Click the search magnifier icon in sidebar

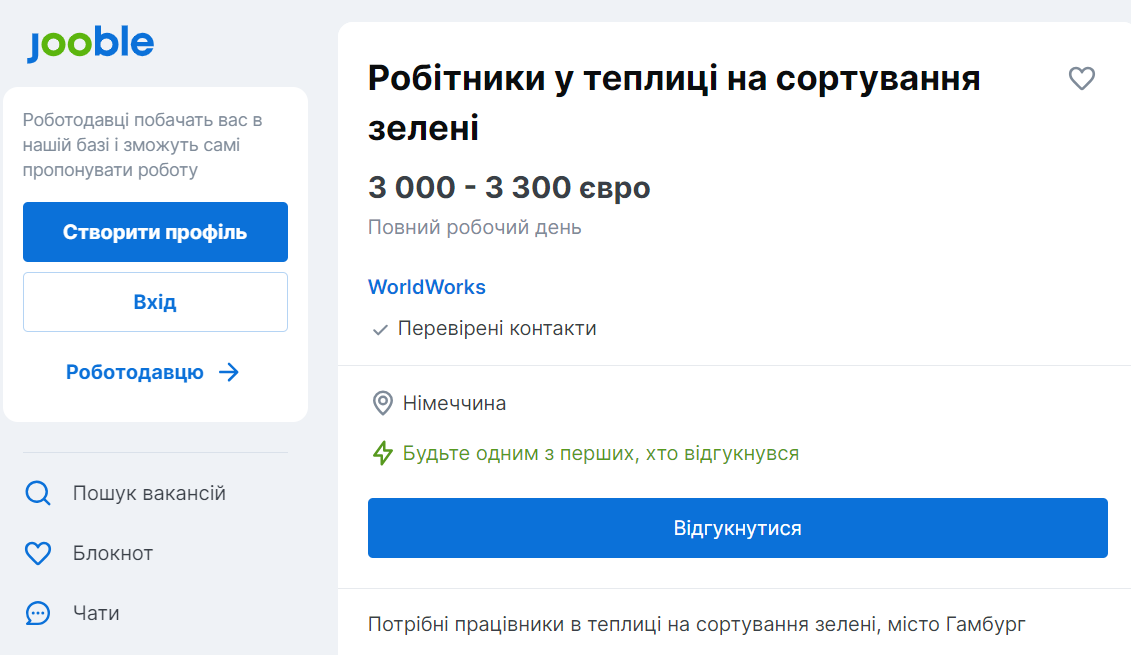click(x=38, y=492)
